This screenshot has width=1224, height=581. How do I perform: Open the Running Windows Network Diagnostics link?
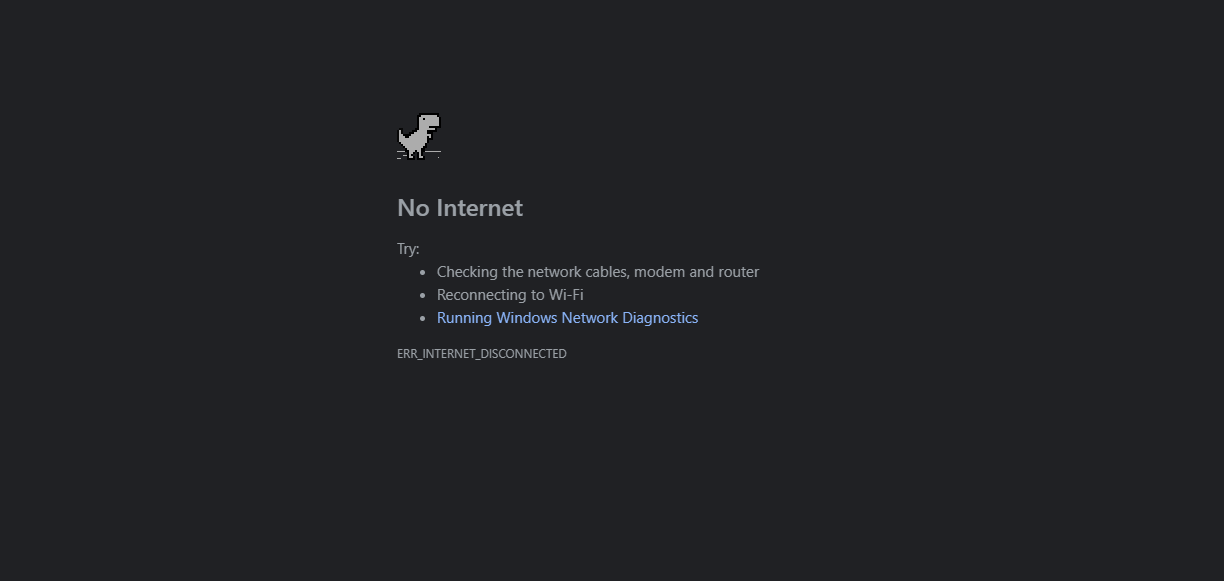pos(567,318)
